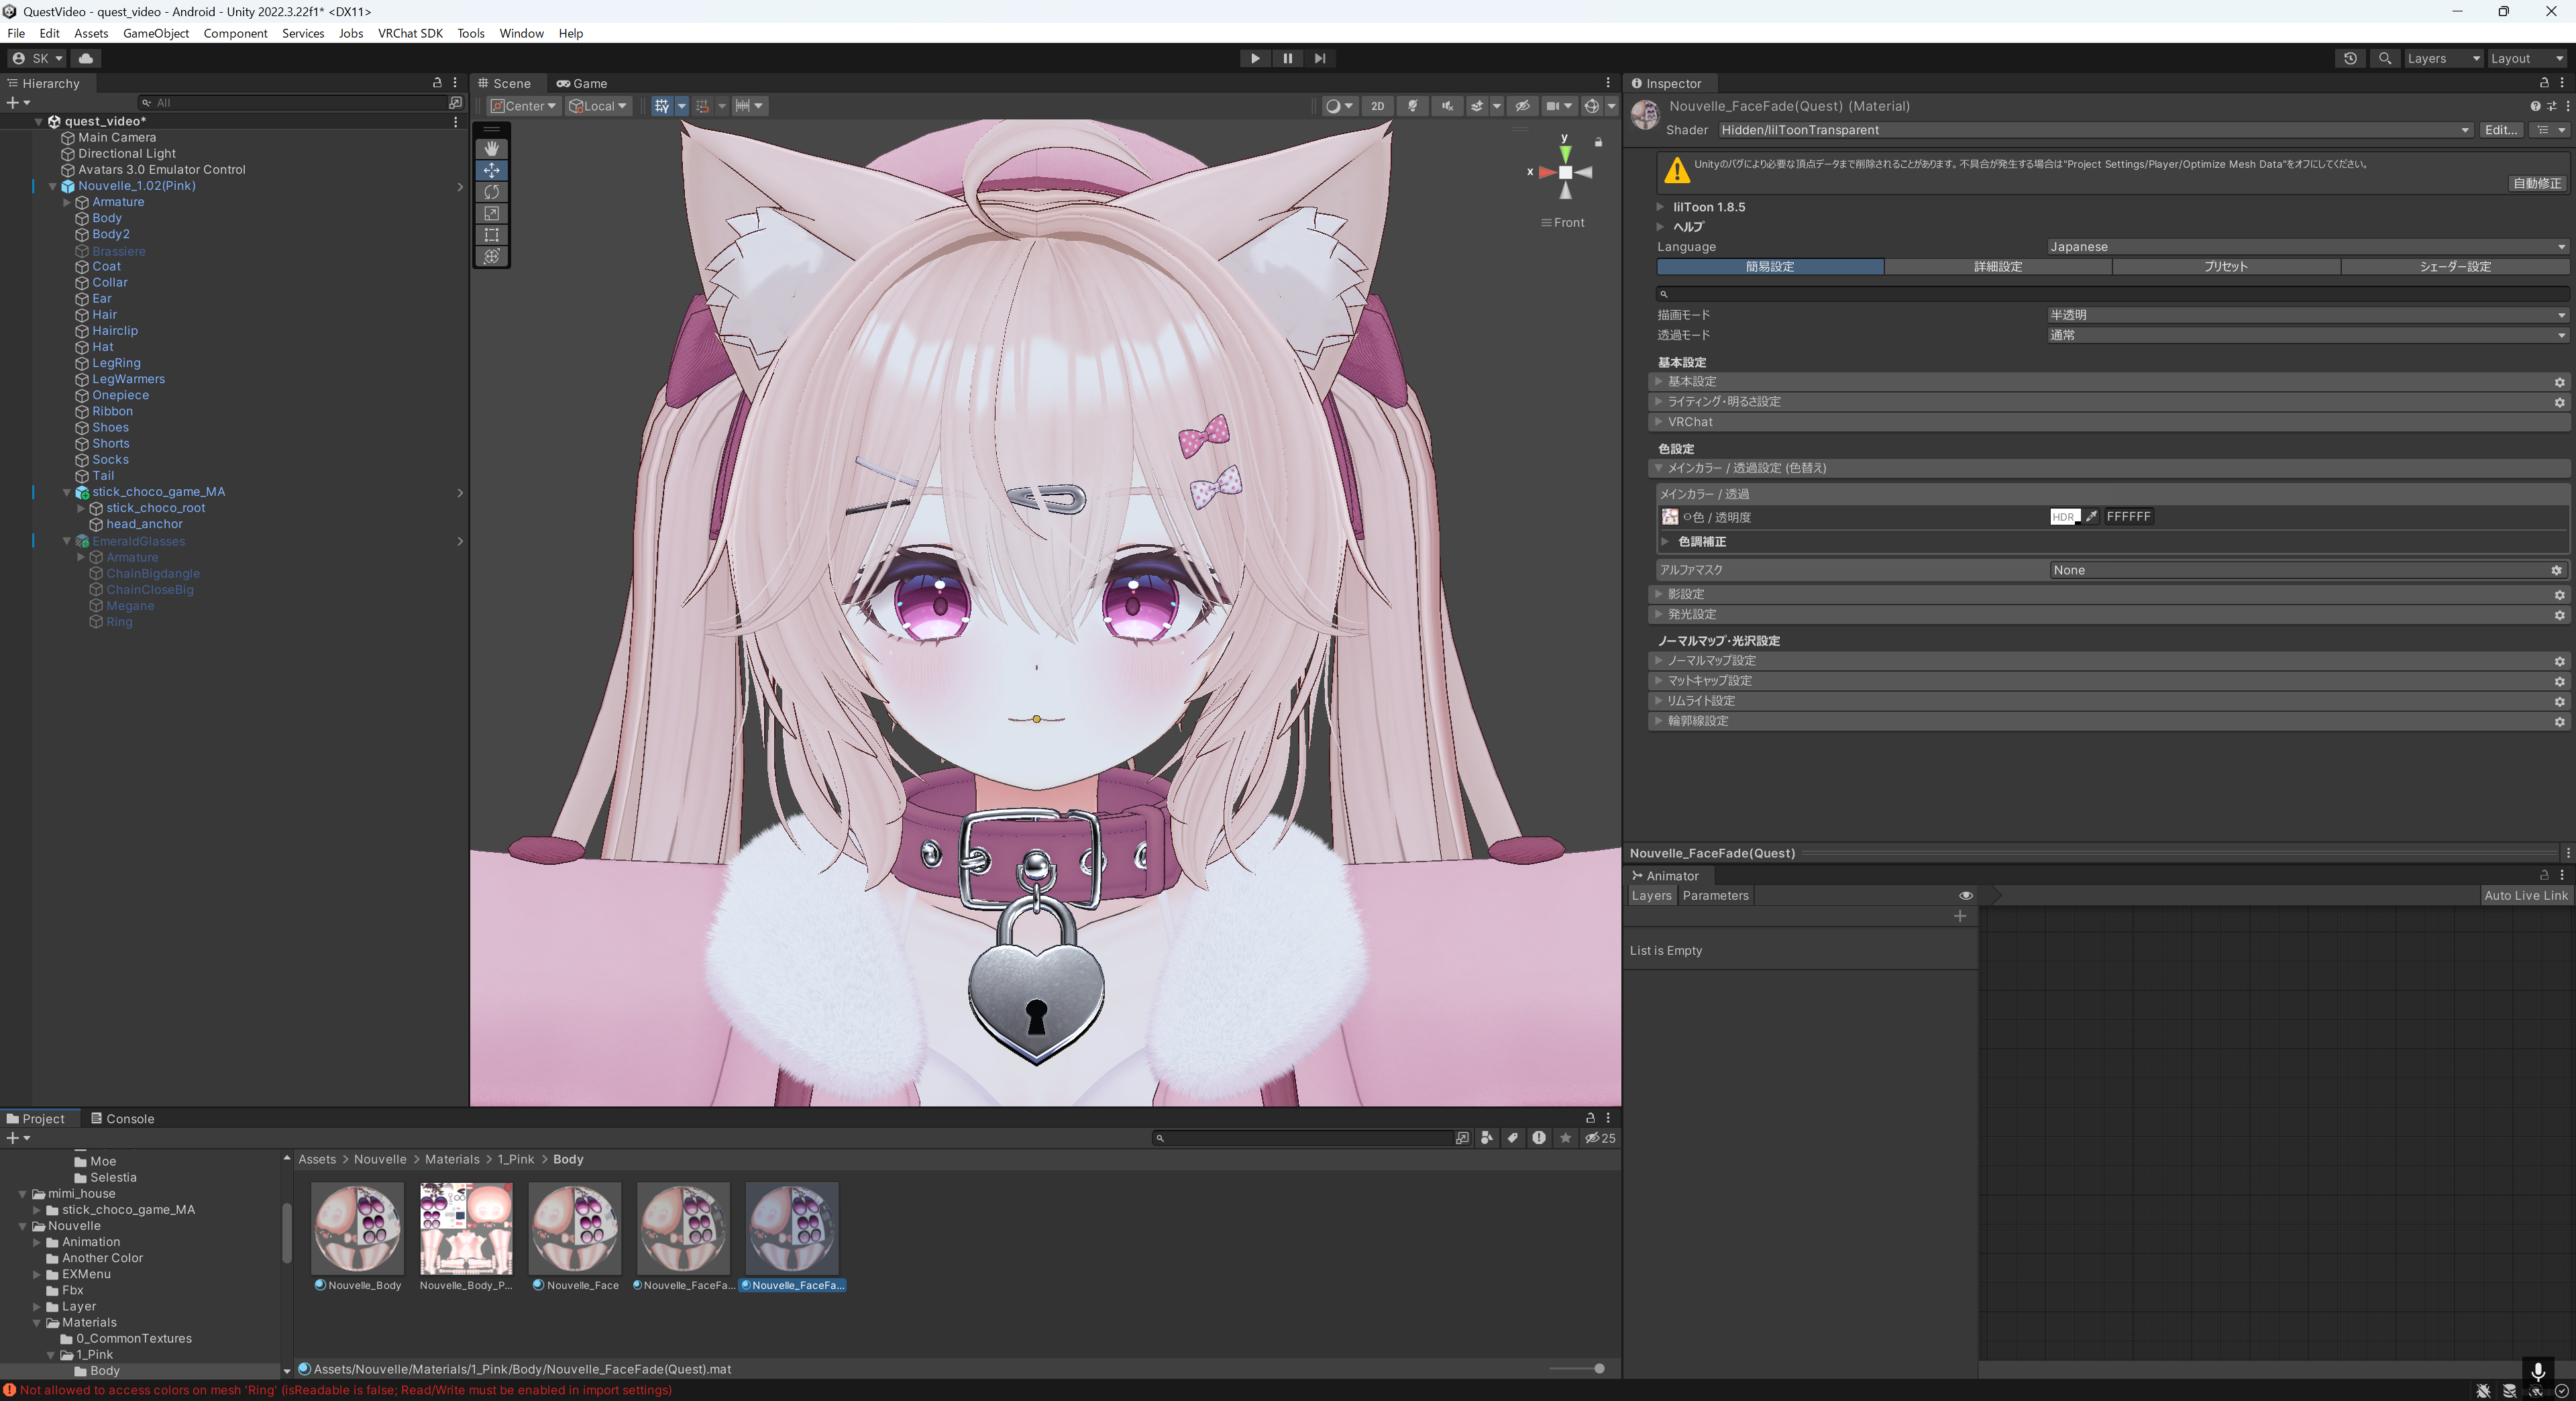Select the Scale tool in scene toolbar

[491, 213]
